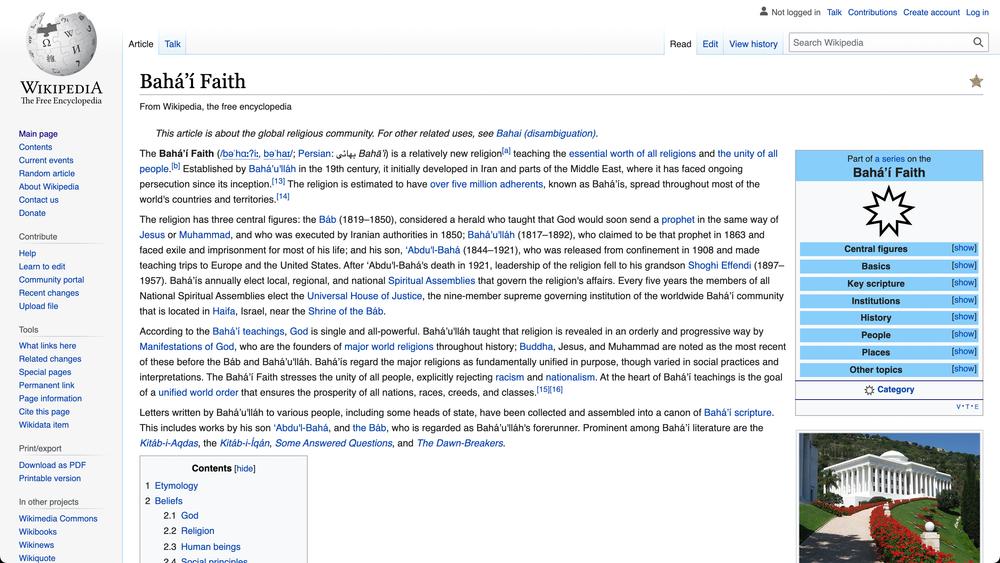Click the Log in link
Image resolution: width=1000 pixels, height=563 pixels.
click(x=977, y=12)
